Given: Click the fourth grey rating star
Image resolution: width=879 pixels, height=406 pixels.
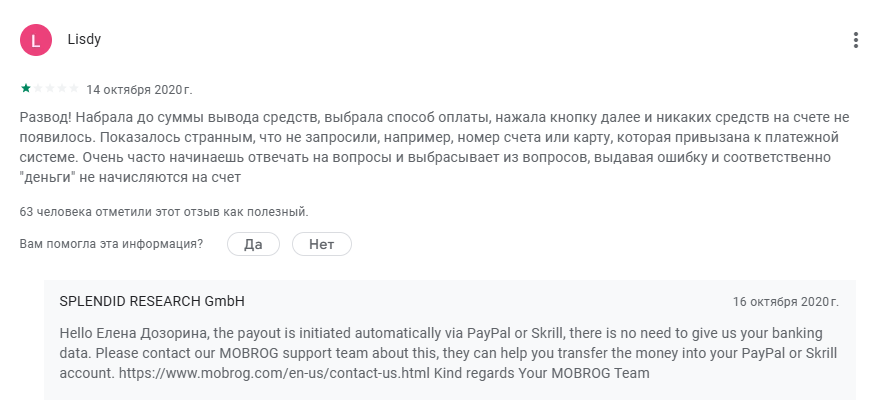Looking at the screenshot, I should (62, 87).
